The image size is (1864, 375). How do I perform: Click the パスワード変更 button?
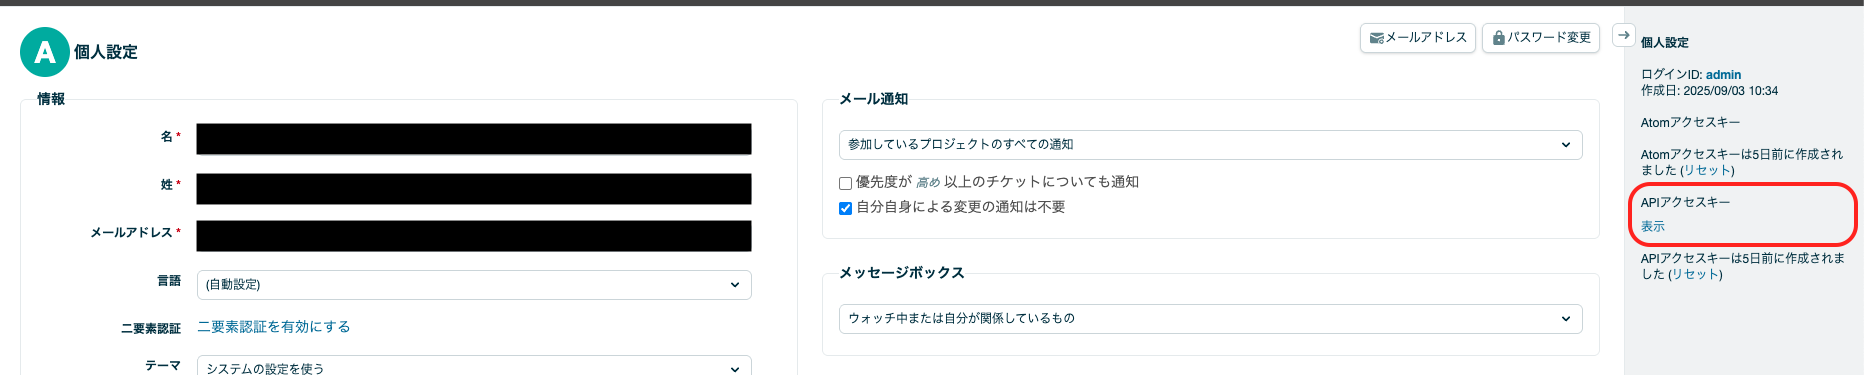click(1540, 38)
